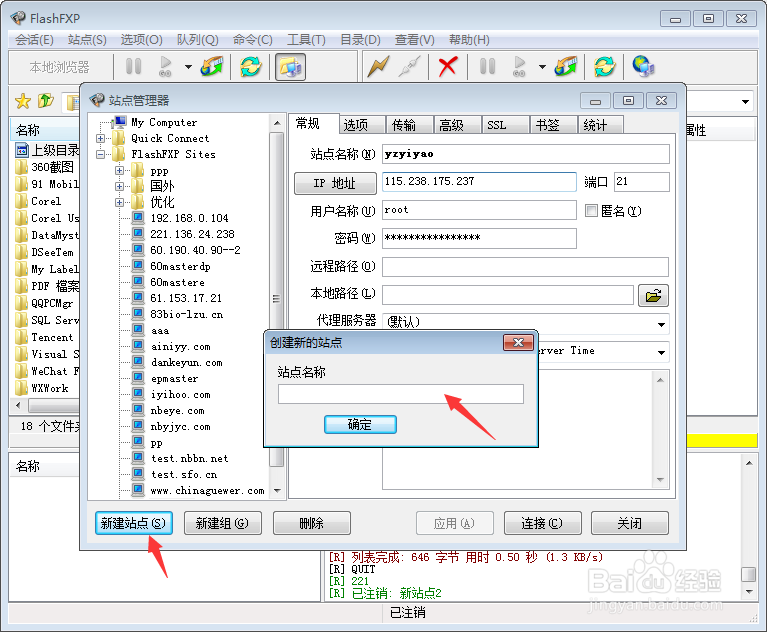Viewport: 767px width, 632px height.
Task: Click the right pane transfer queue icon
Action: (566, 66)
